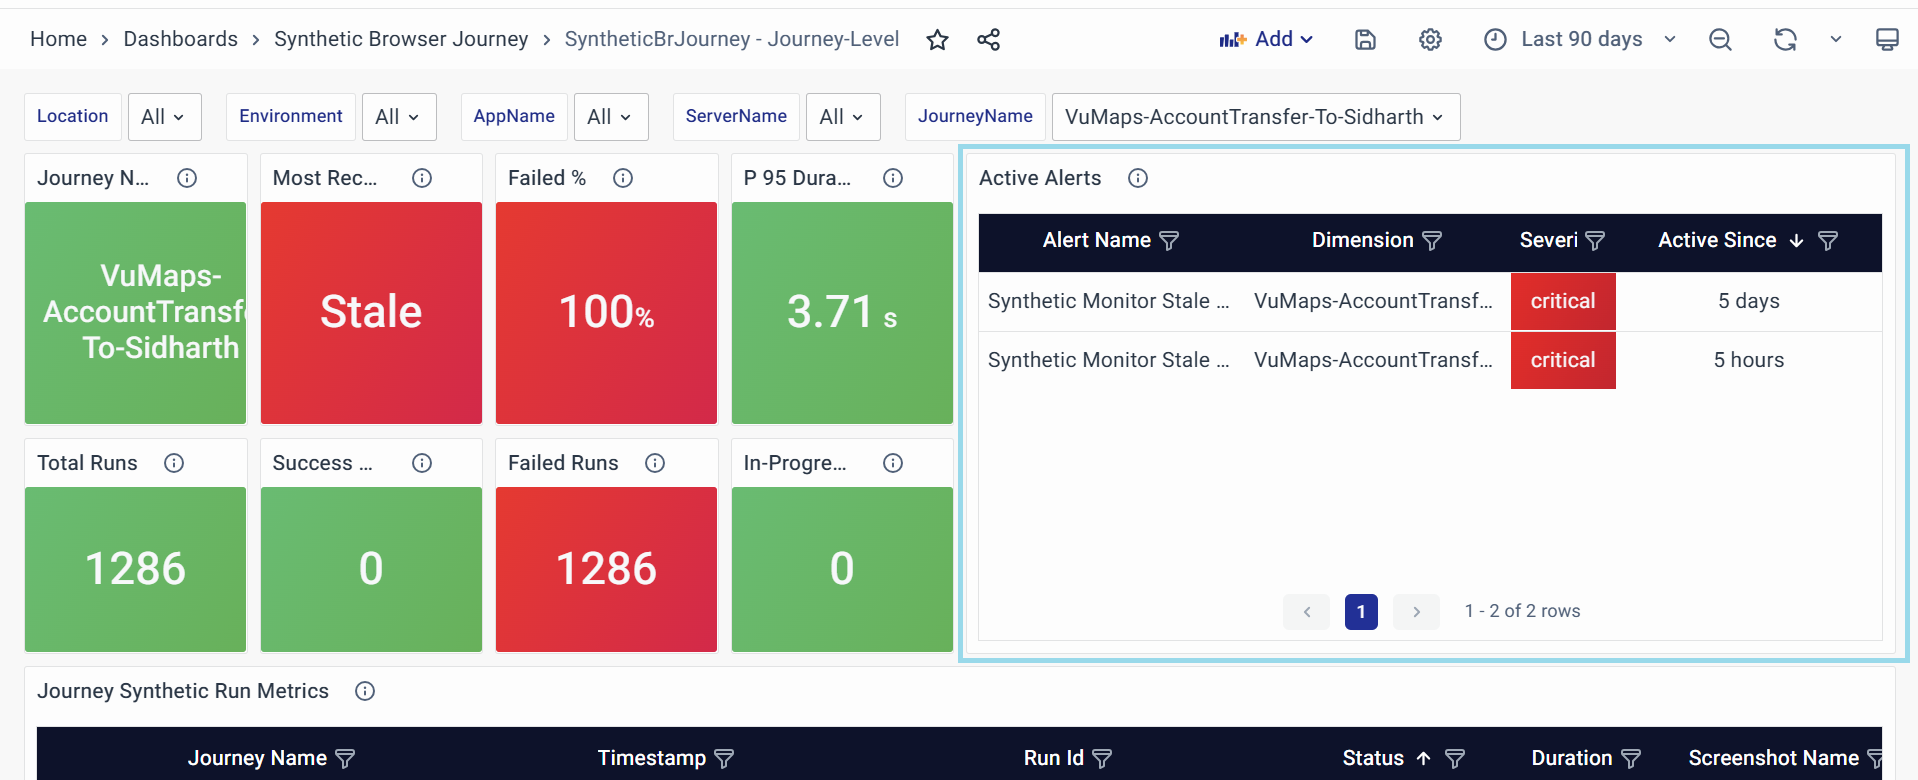
Task: Open dashboard settings gear
Action: [1430, 40]
